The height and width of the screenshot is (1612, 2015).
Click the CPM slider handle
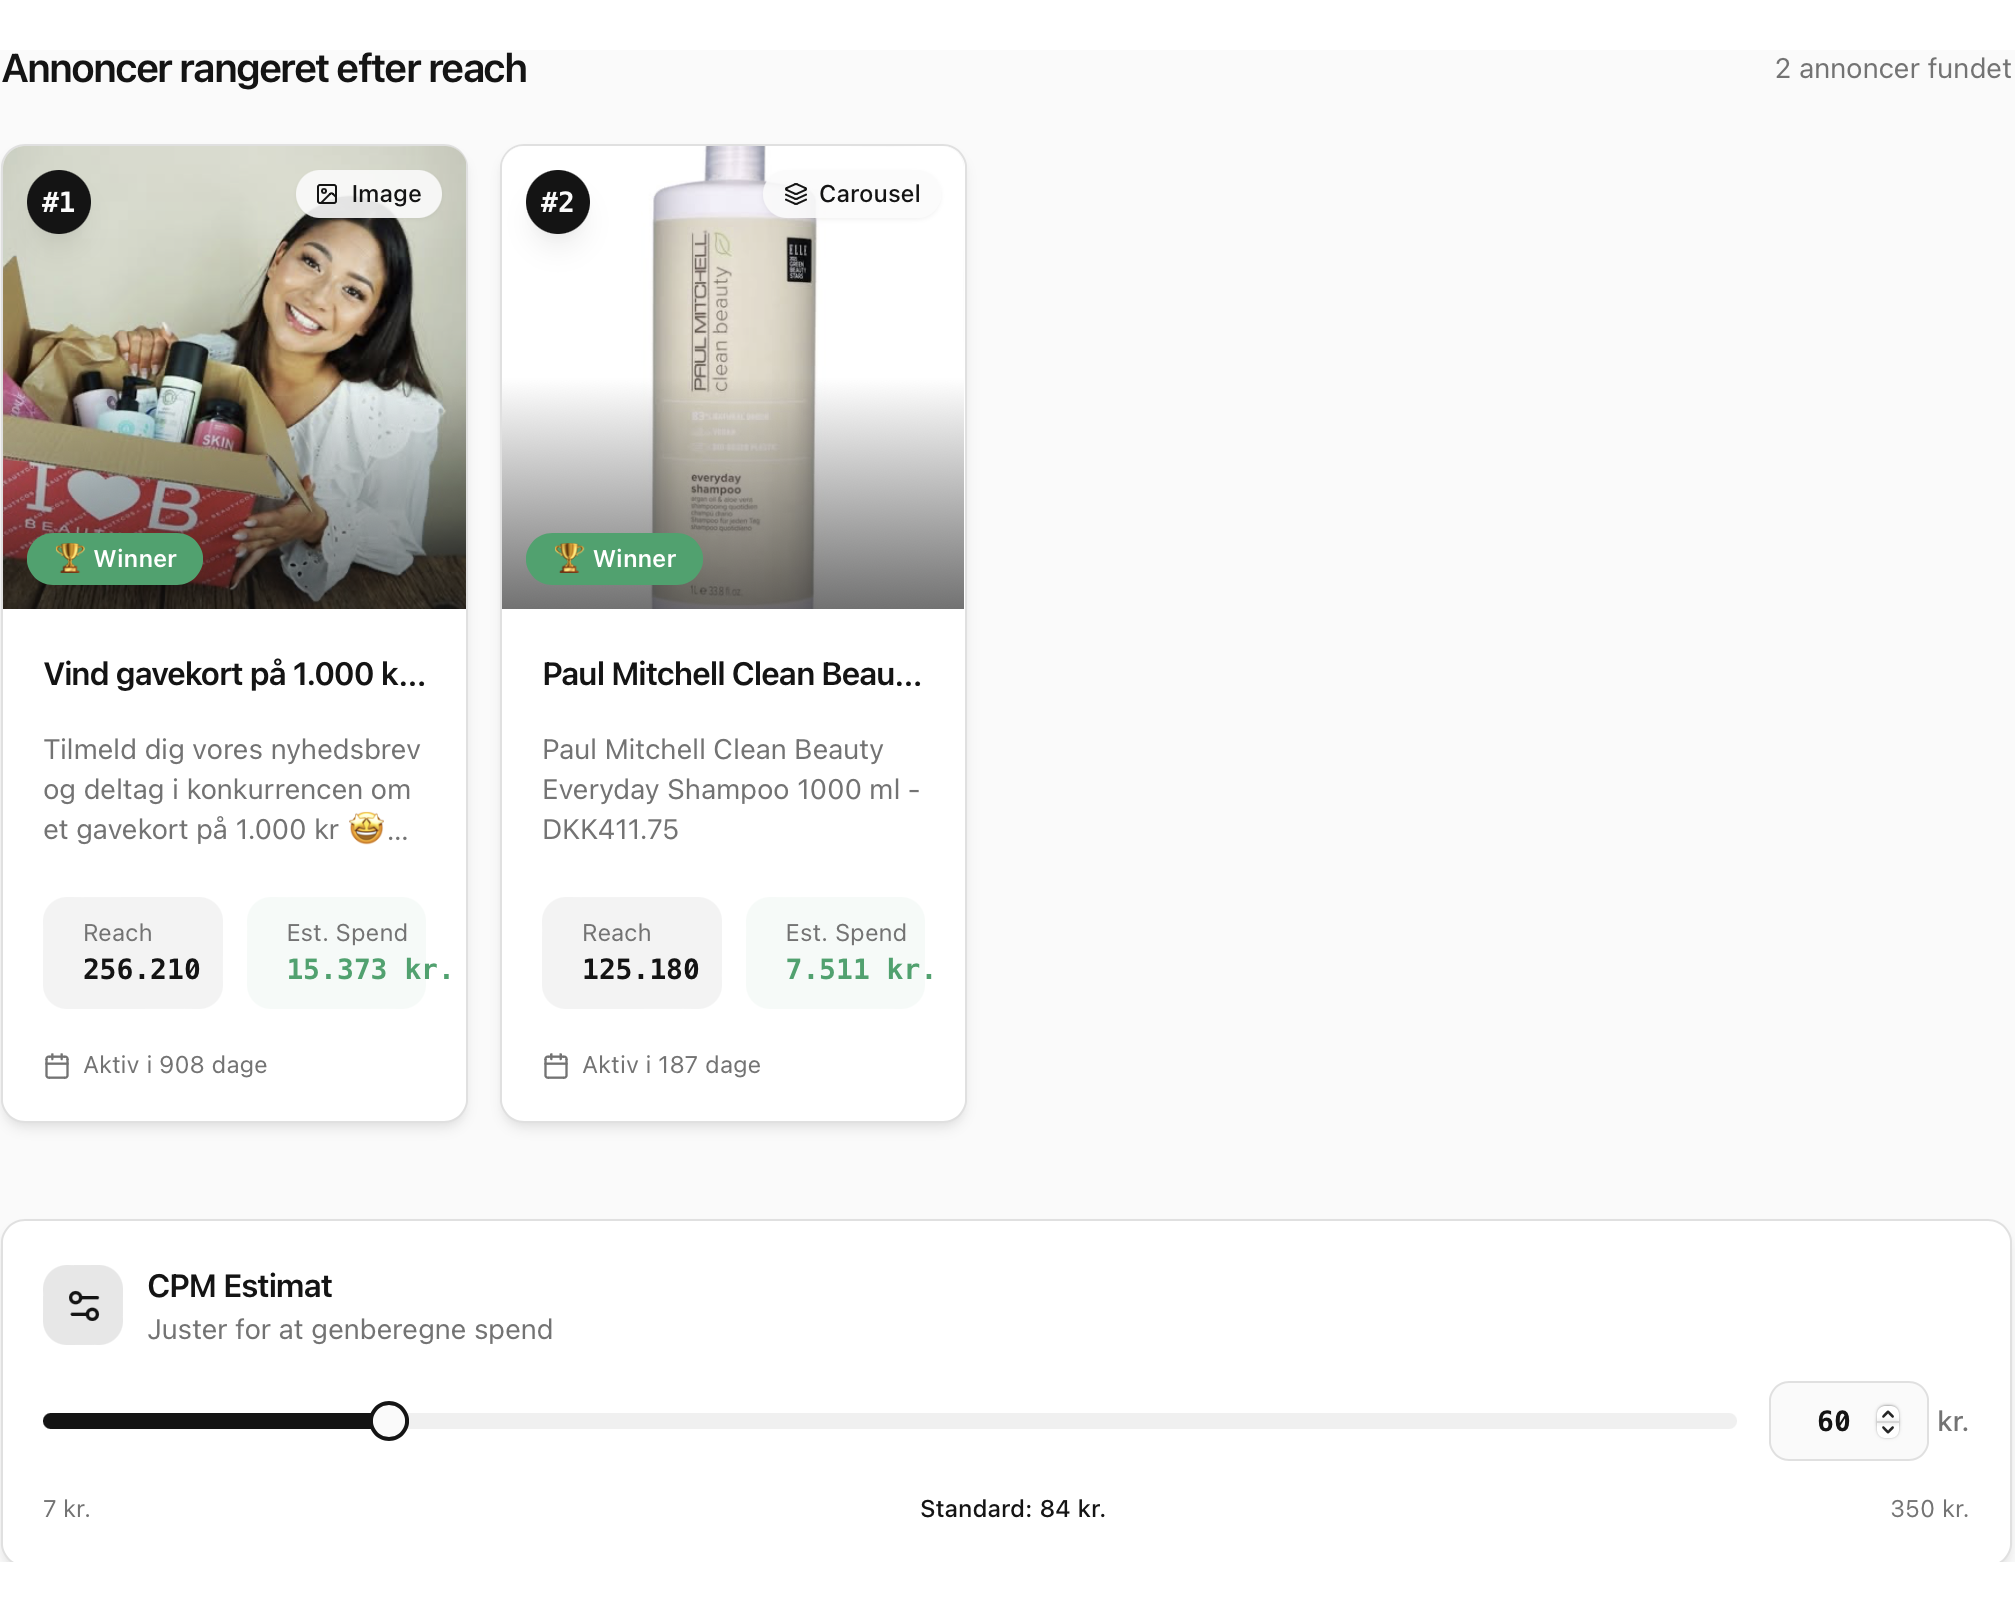(x=389, y=1421)
